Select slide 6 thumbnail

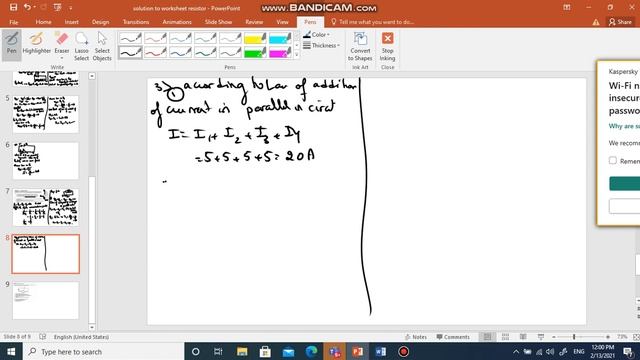click(x=45, y=161)
